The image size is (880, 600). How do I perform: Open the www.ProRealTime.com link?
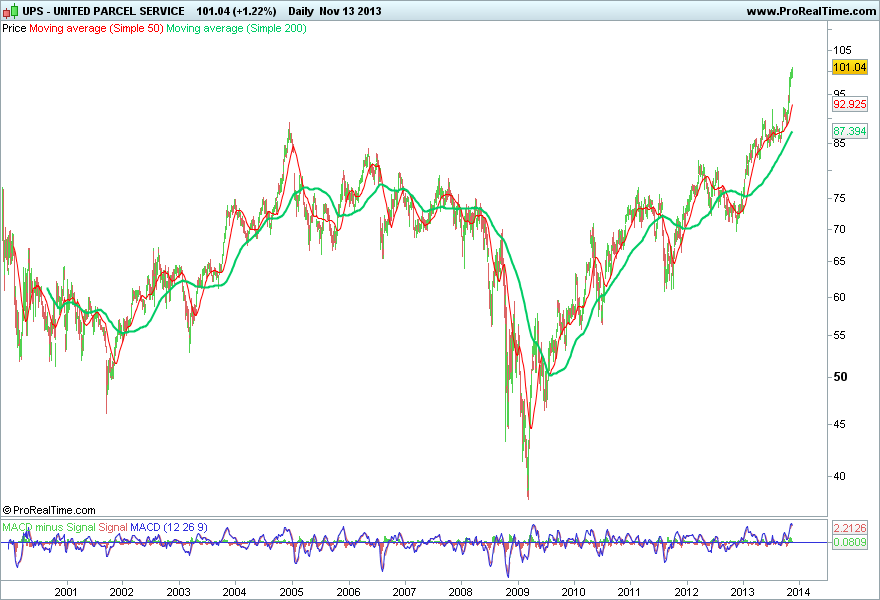(x=811, y=11)
